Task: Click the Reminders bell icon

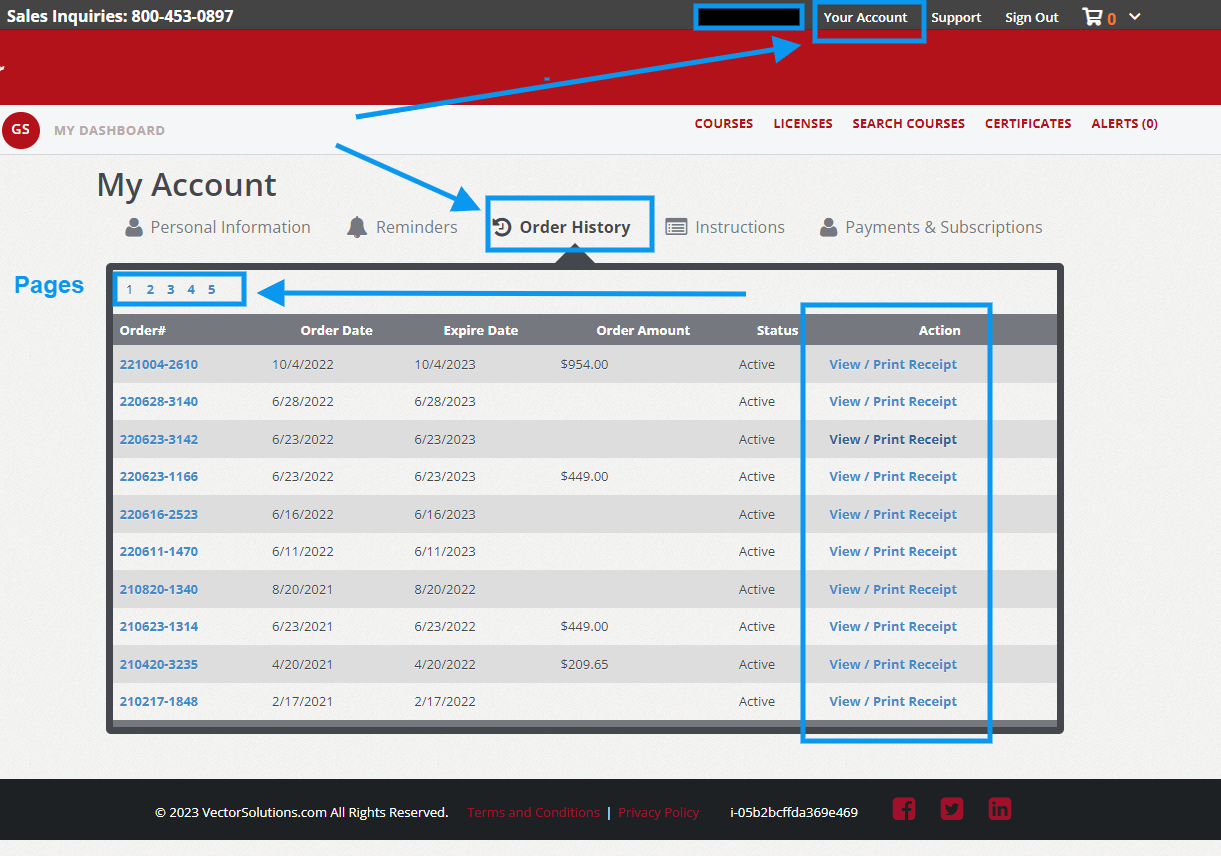Action: tap(357, 226)
